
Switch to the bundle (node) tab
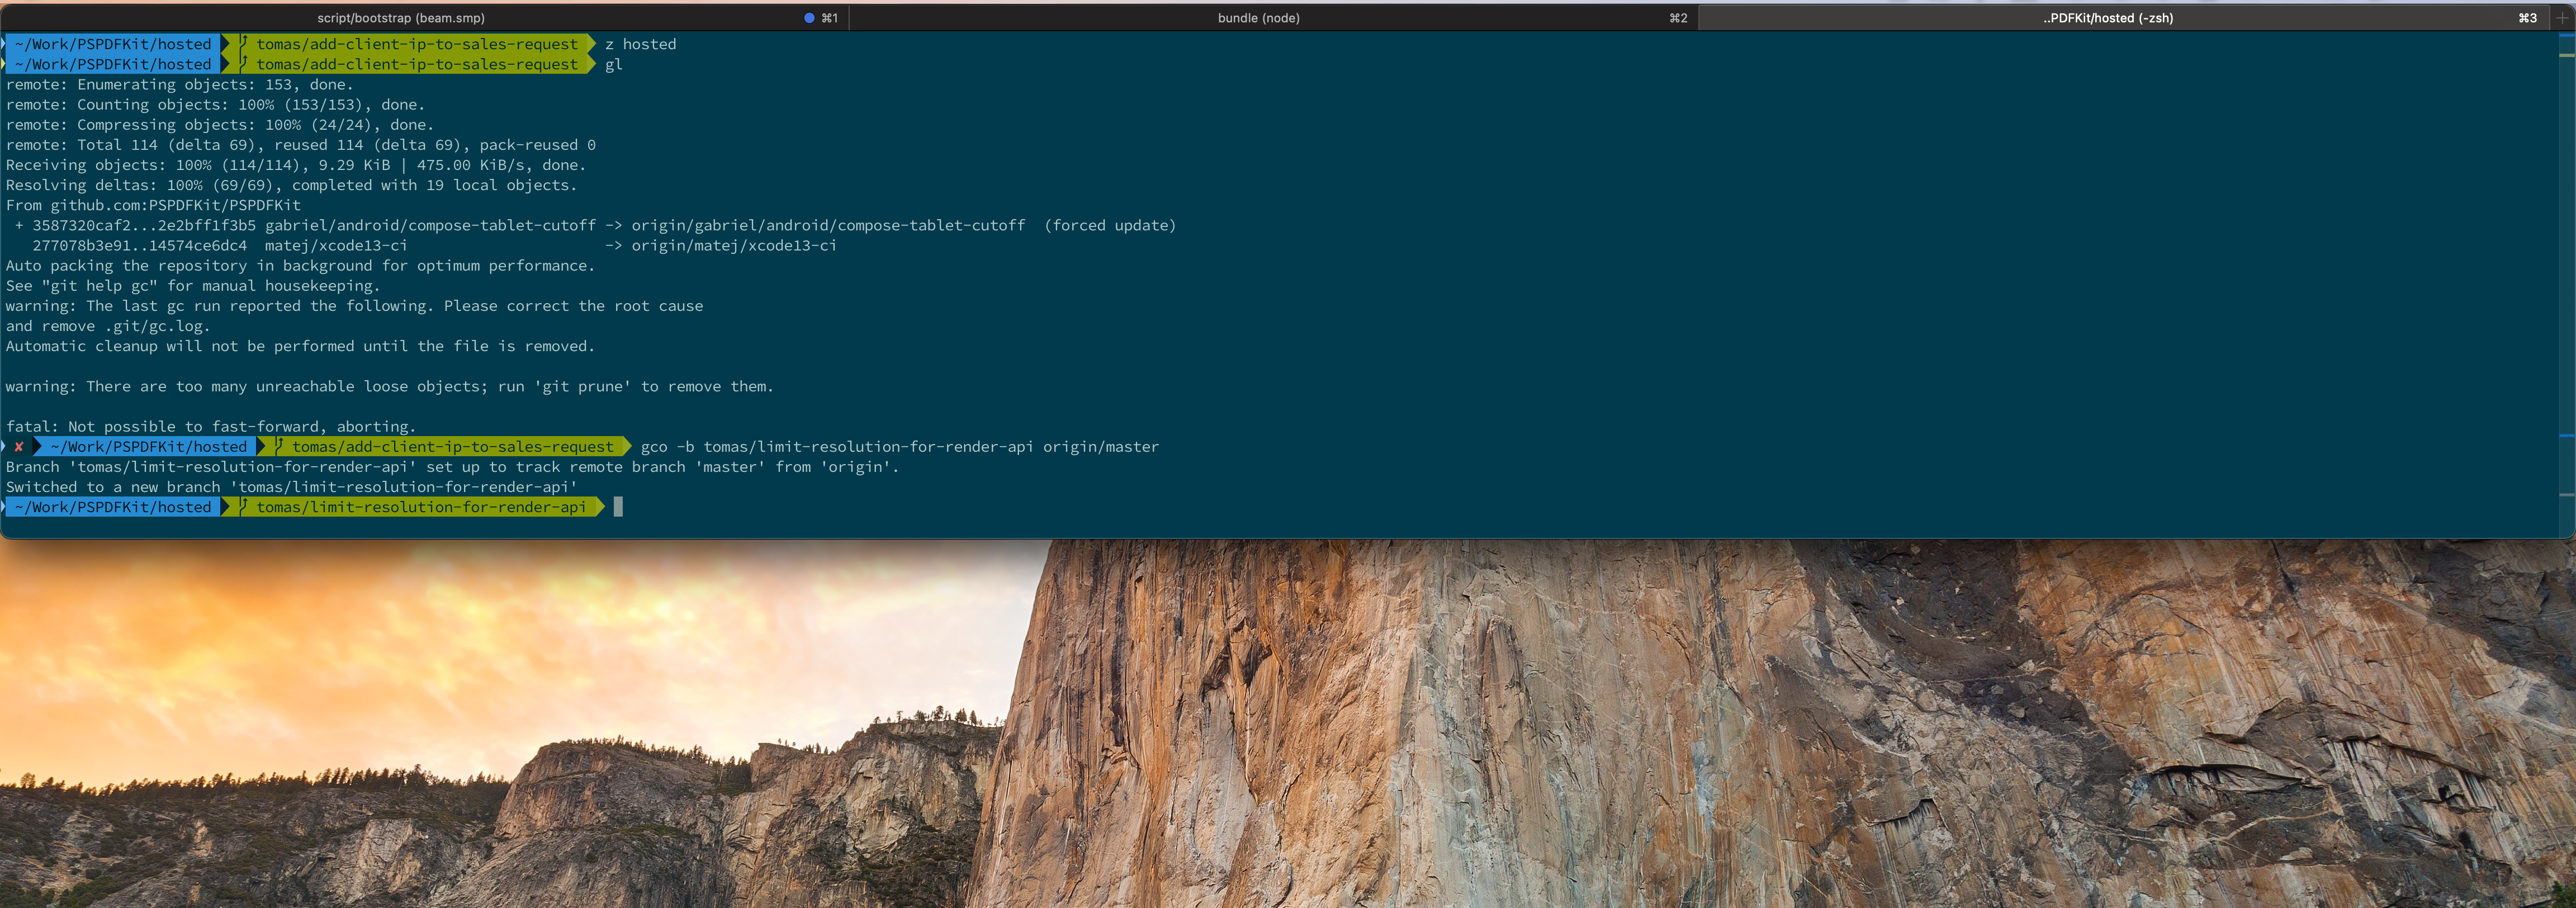point(1258,18)
